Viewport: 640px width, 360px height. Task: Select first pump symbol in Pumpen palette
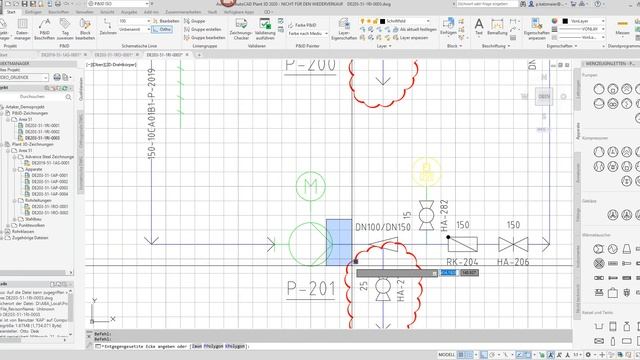point(599,89)
